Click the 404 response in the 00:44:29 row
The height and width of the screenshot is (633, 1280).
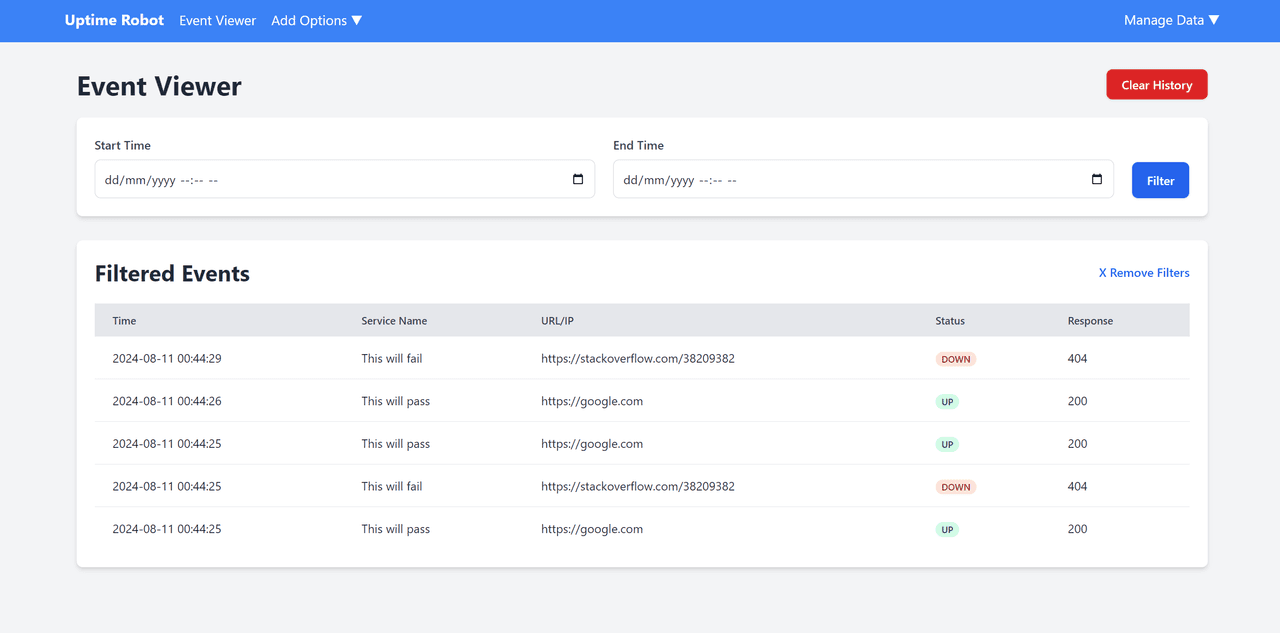pos(1077,358)
